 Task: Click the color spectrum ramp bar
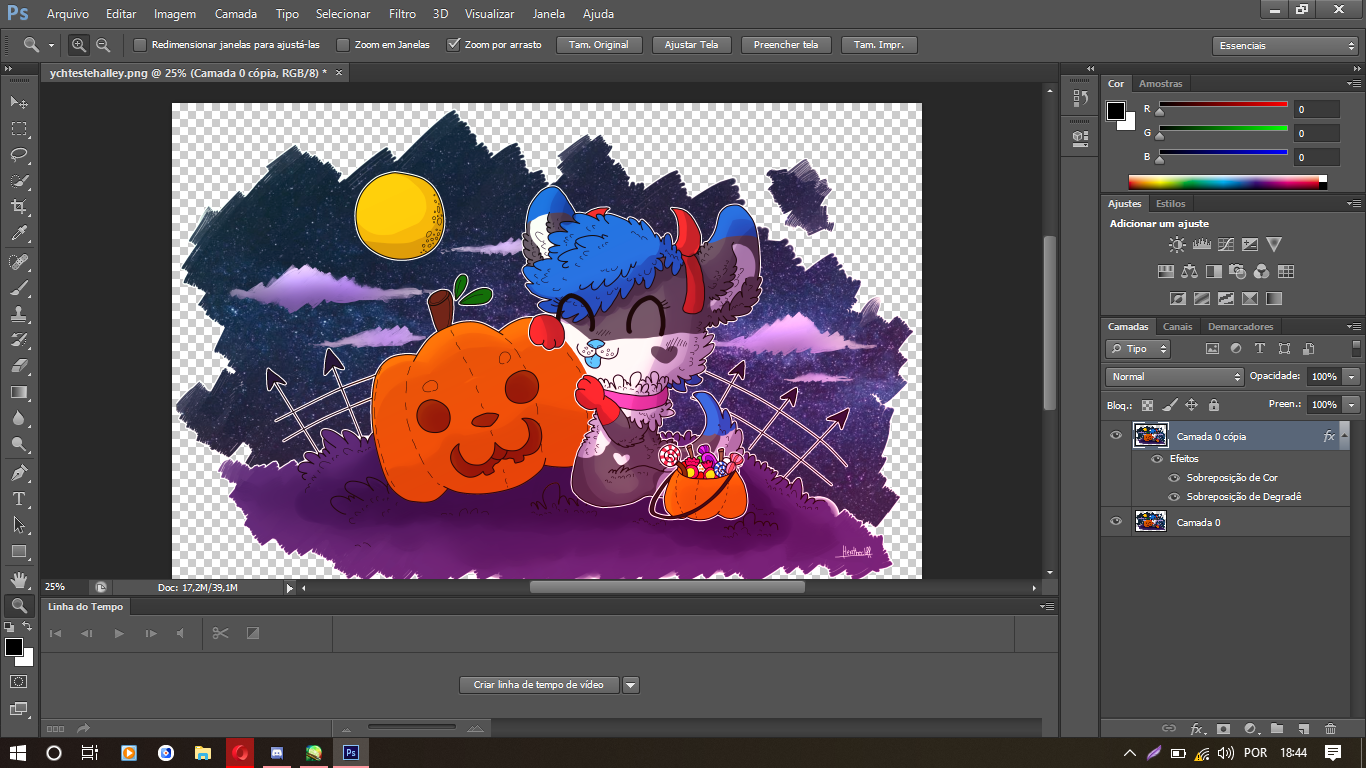pyautogui.click(x=1224, y=183)
